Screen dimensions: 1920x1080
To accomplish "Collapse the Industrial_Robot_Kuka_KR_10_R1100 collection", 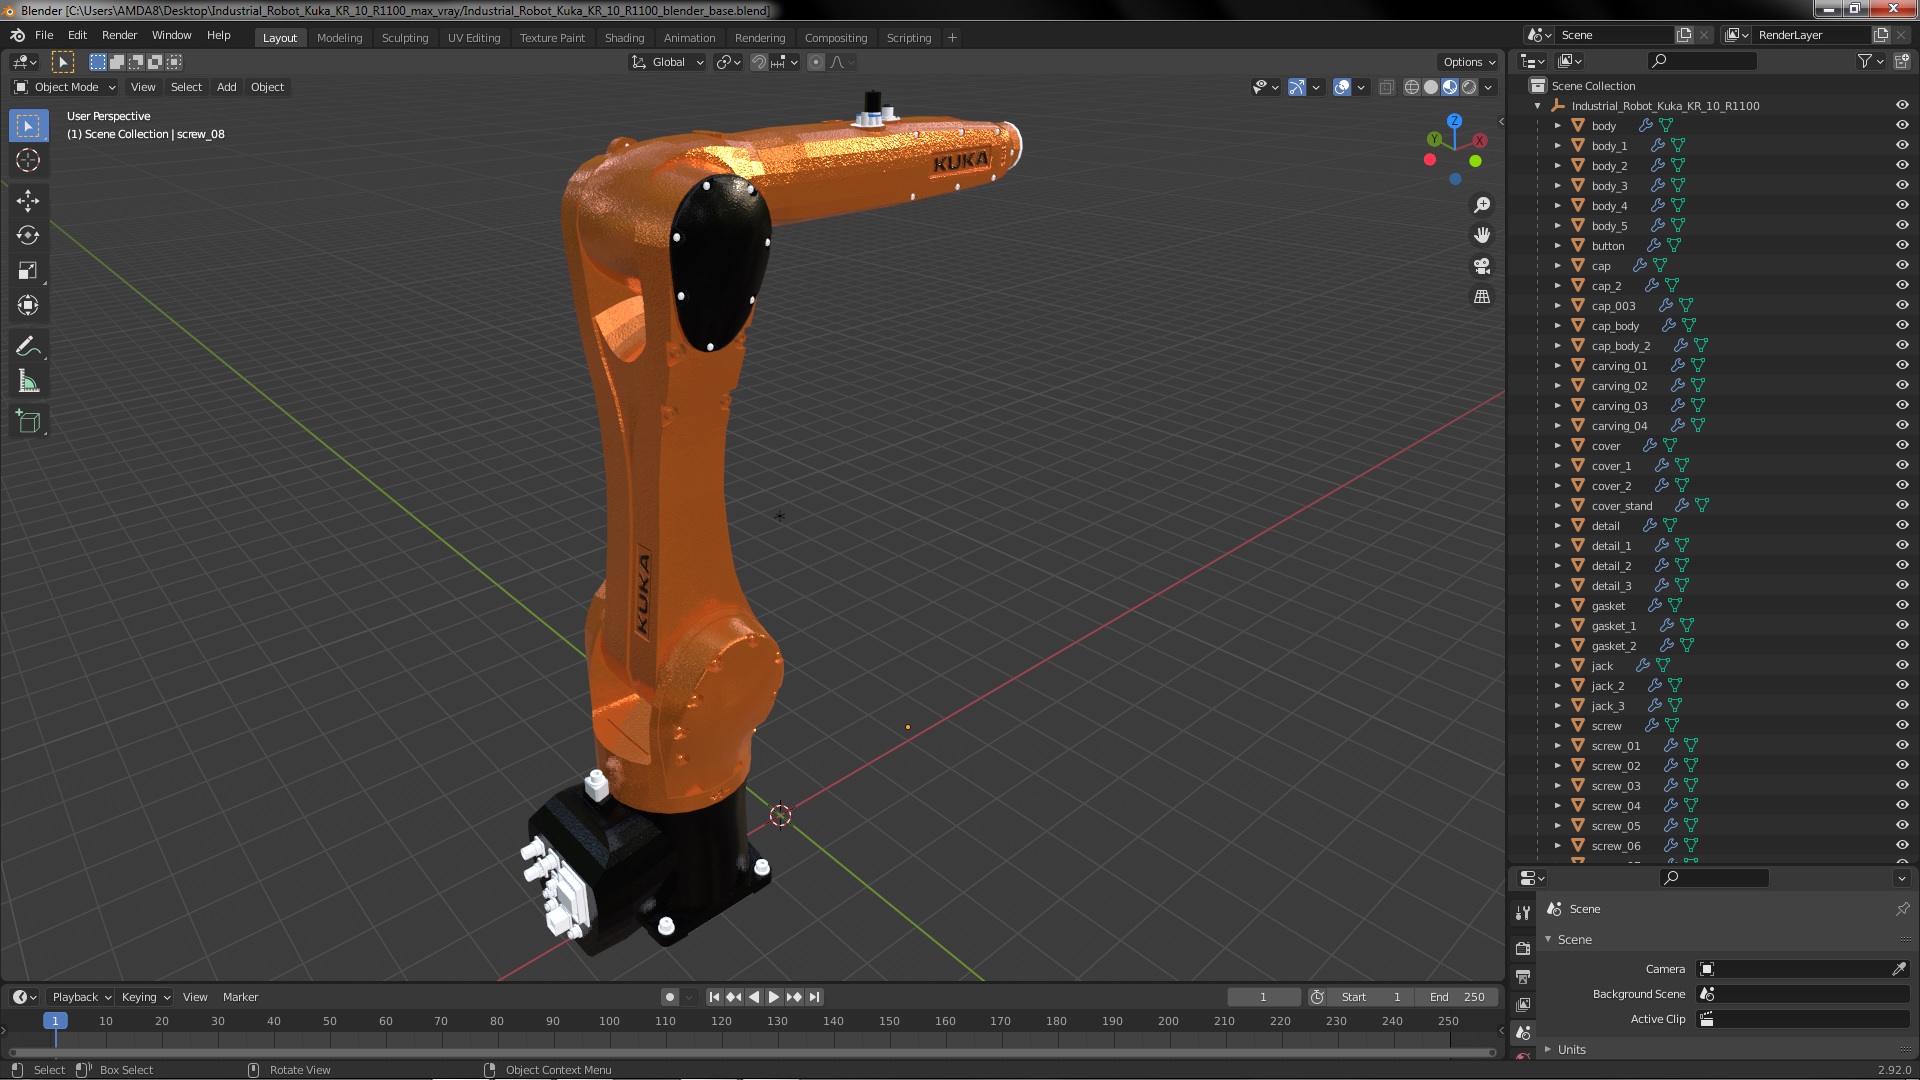I will (1538, 106).
